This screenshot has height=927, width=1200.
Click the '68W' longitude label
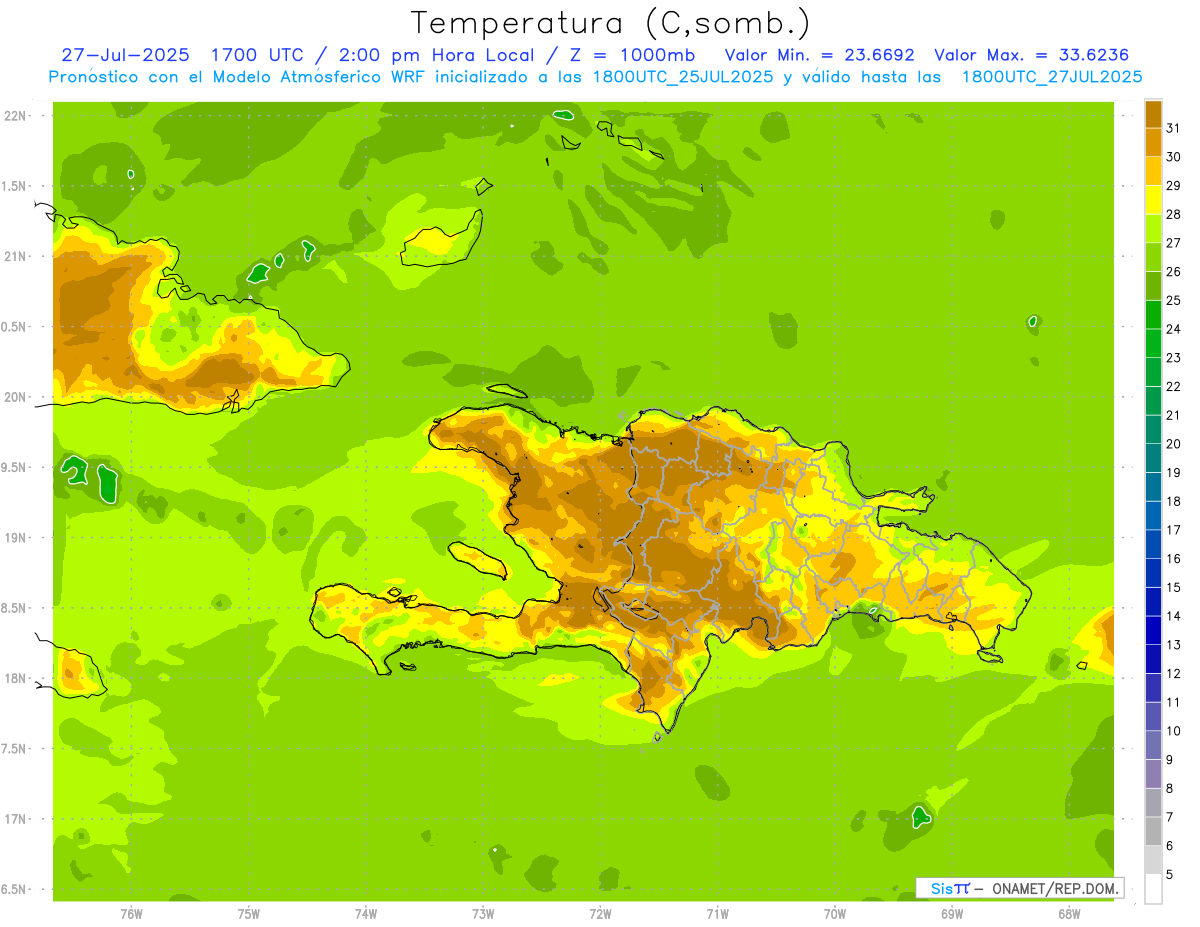click(1069, 913)
